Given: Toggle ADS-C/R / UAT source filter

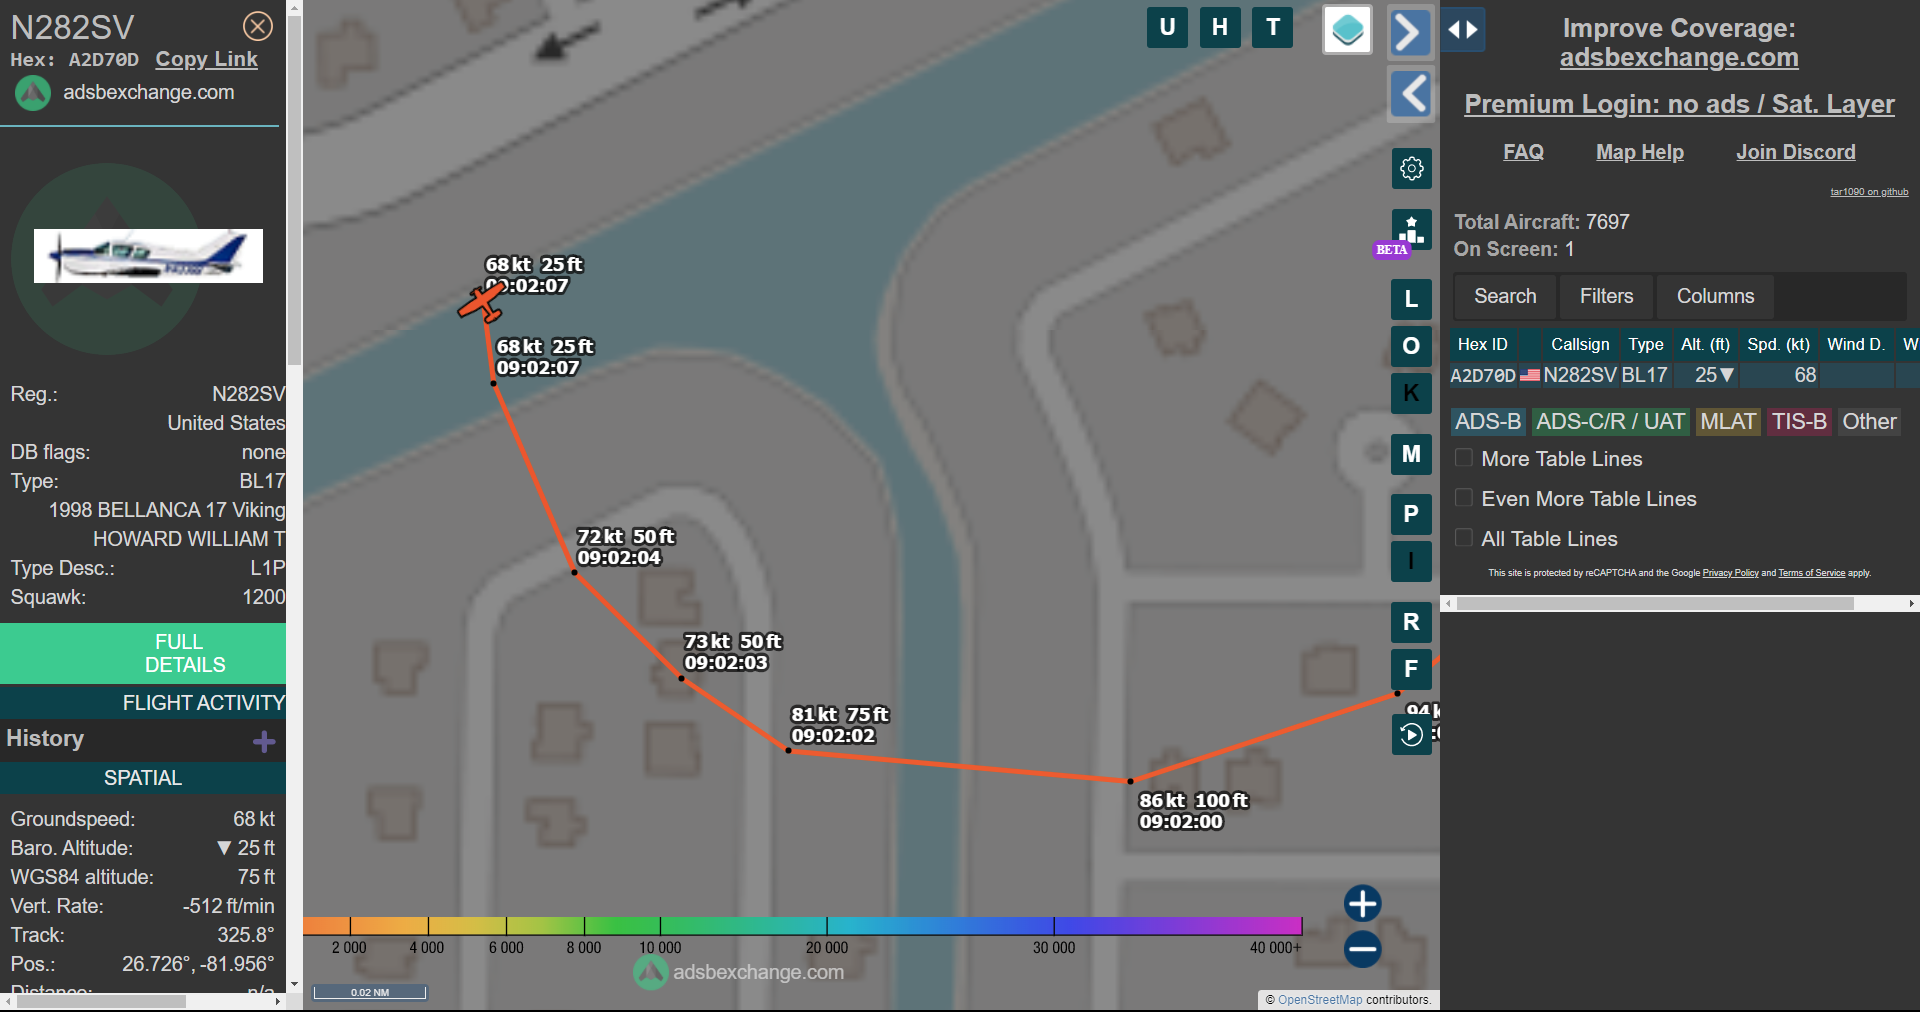Looking at the screenshot, I should (x=1610, y=422).
